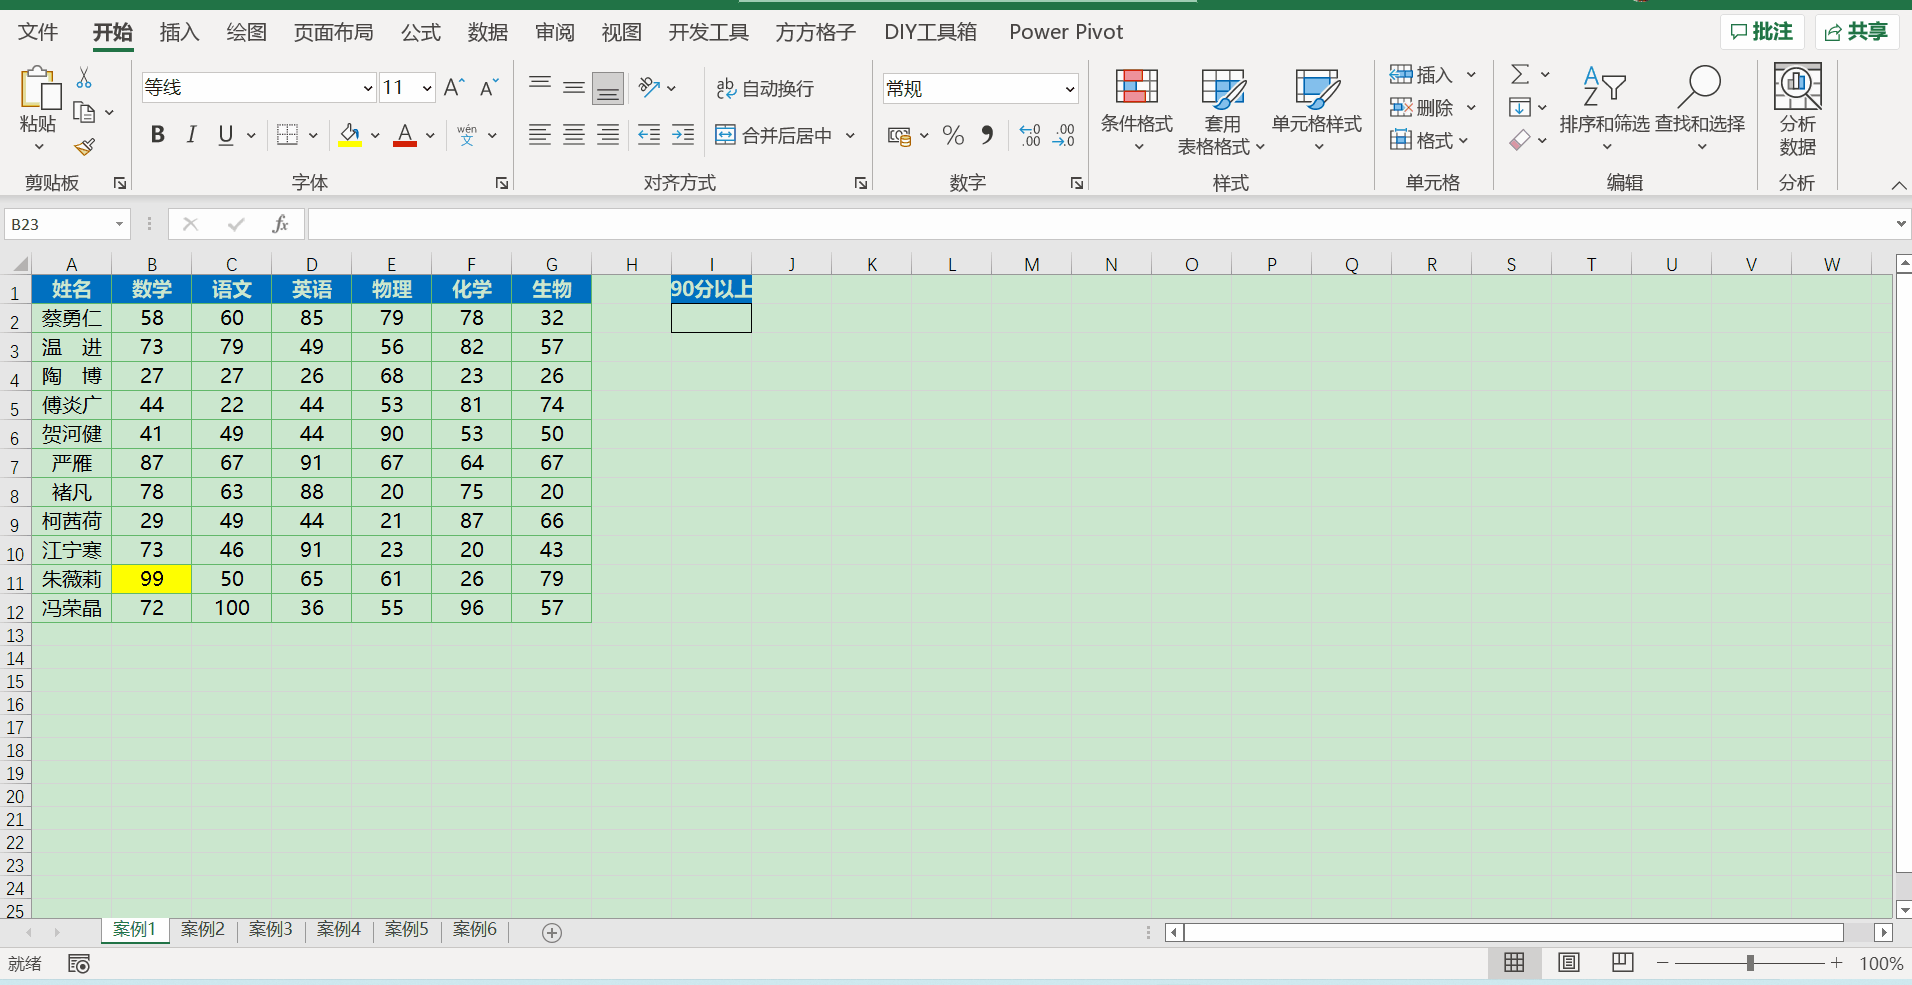This screenshot has width=1912, height=985.
Task: Open the 公式 (Formulas) ribbon tab
Action: coord(420,32)
